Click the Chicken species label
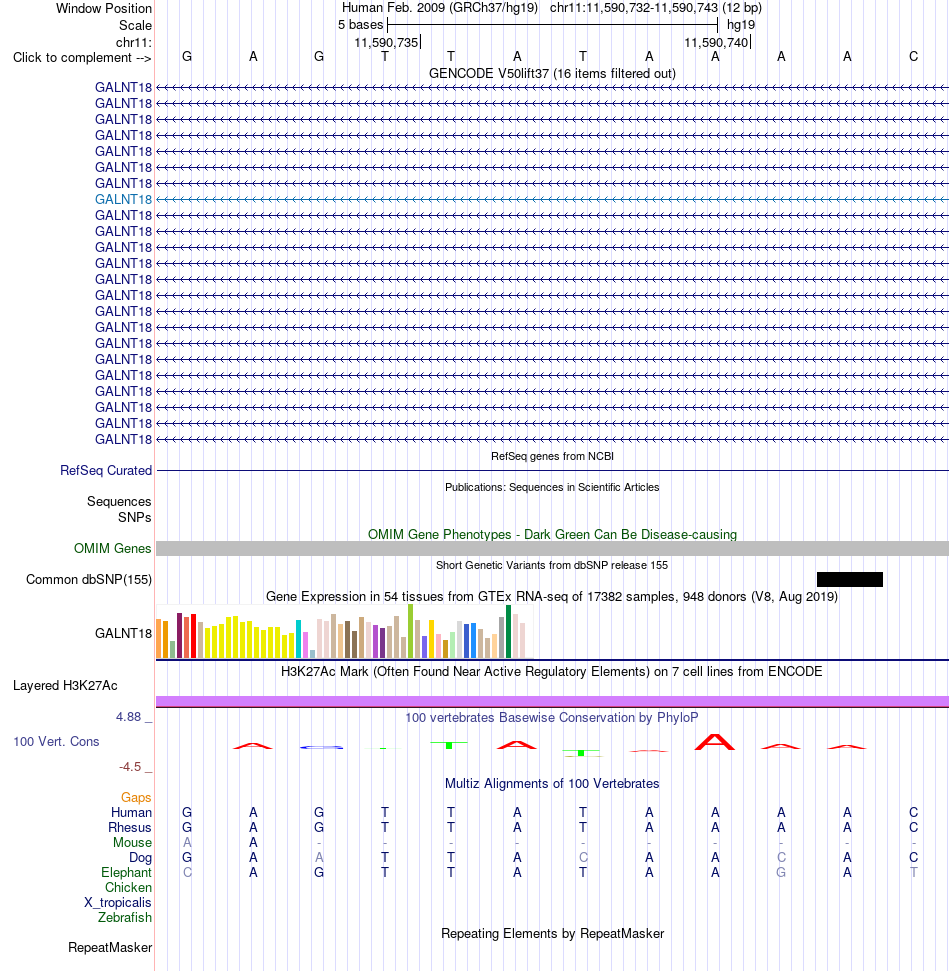 point(128,887)
